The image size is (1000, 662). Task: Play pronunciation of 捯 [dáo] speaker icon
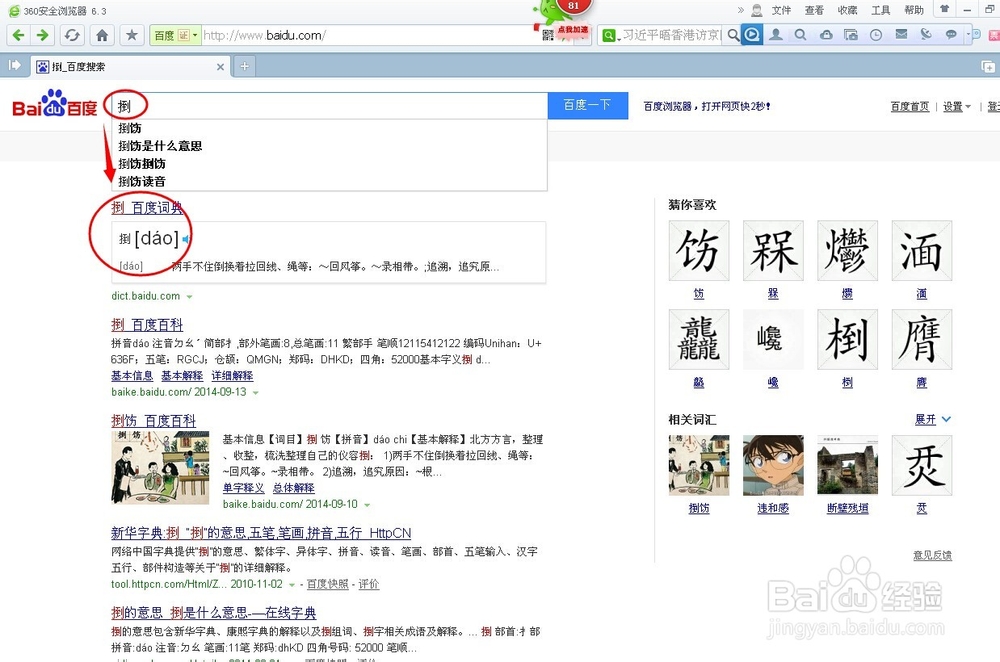tap(186, 239)
